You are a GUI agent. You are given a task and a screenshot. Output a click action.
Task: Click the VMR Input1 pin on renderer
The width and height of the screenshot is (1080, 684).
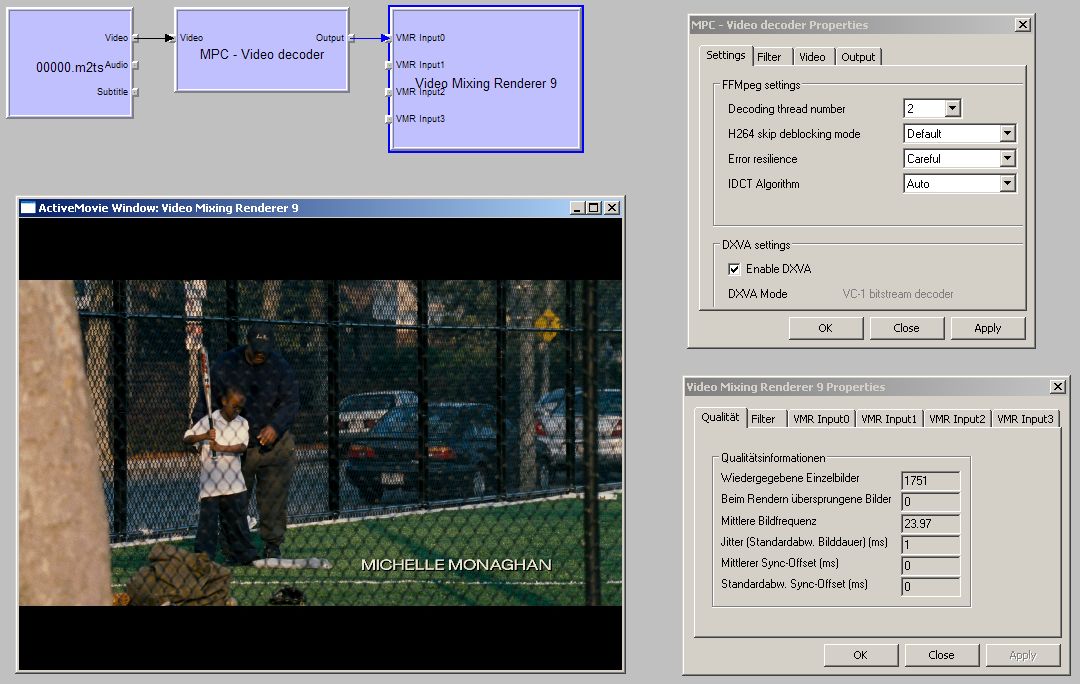coord(390,65)
